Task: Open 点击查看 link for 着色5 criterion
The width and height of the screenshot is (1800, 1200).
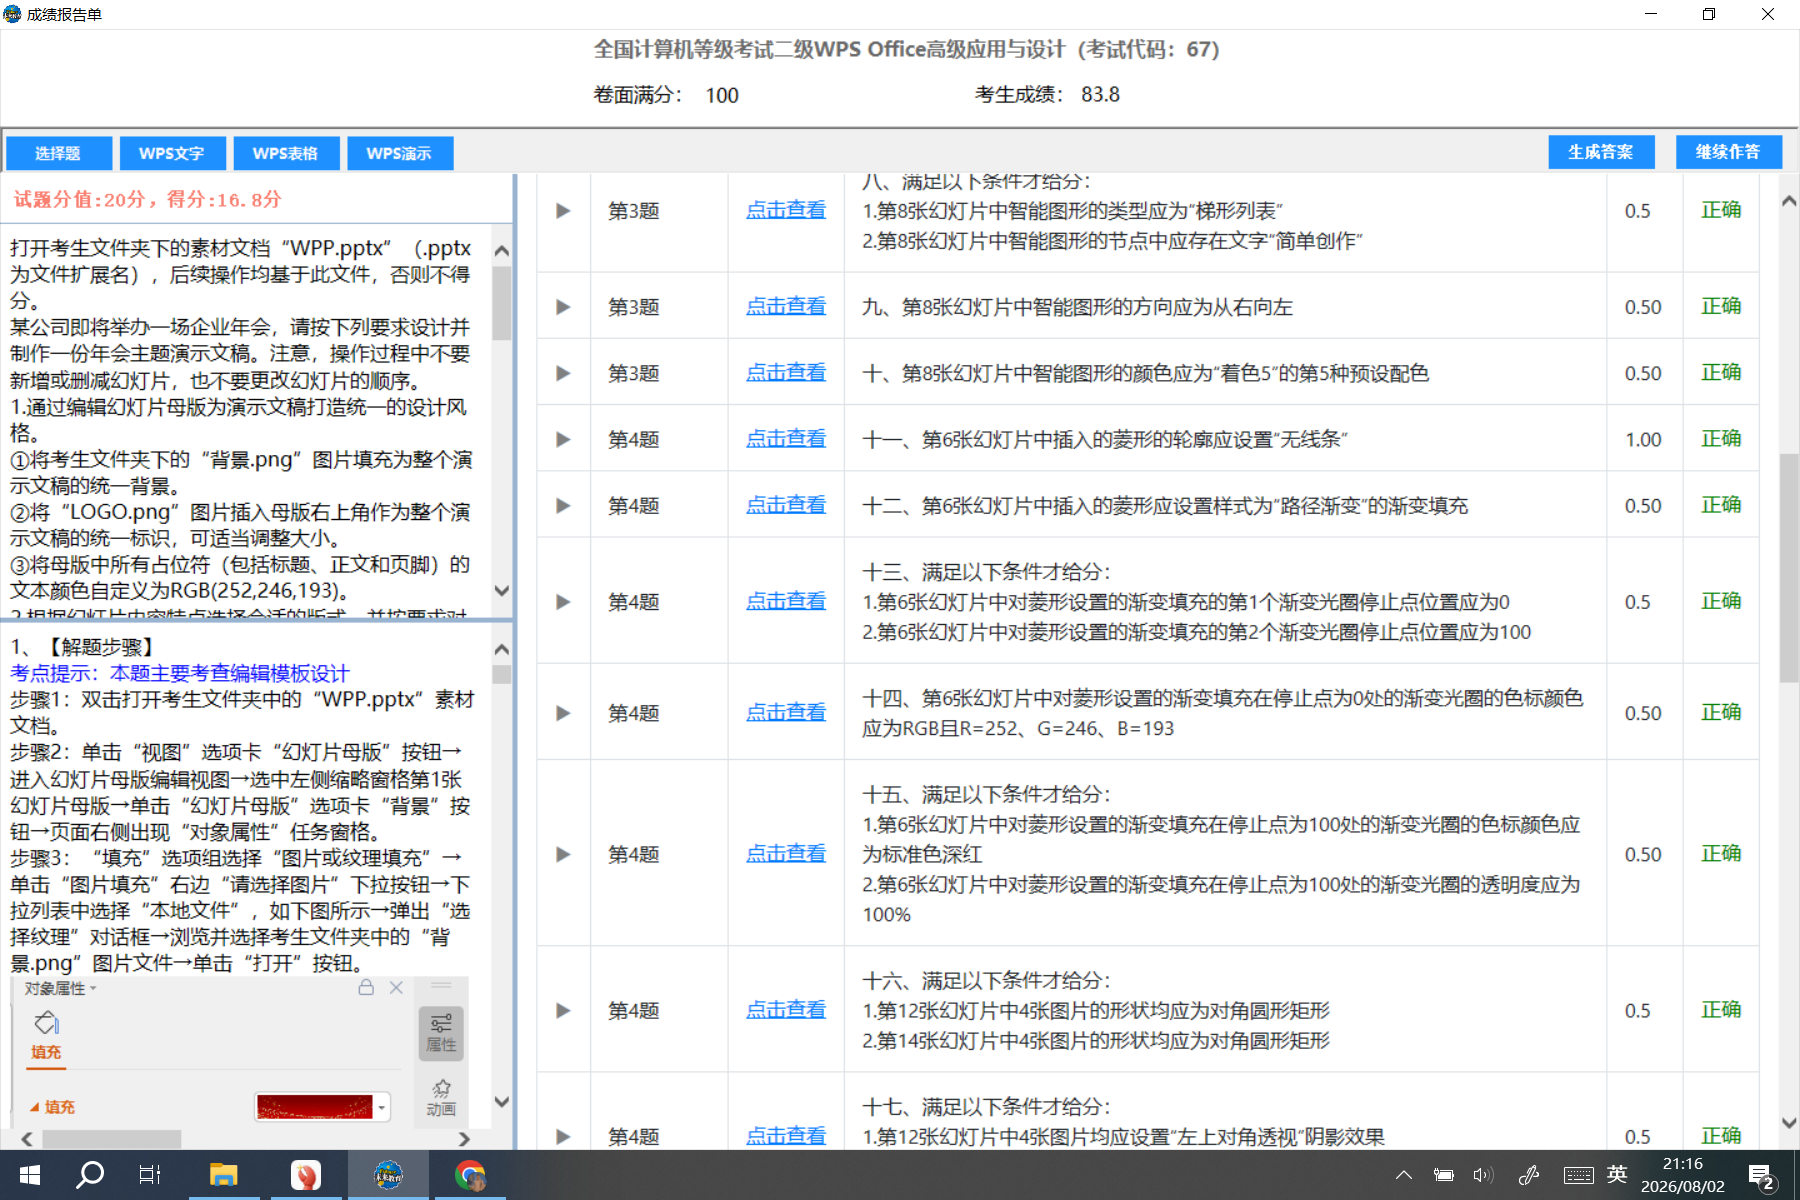Action: point(786,372)
